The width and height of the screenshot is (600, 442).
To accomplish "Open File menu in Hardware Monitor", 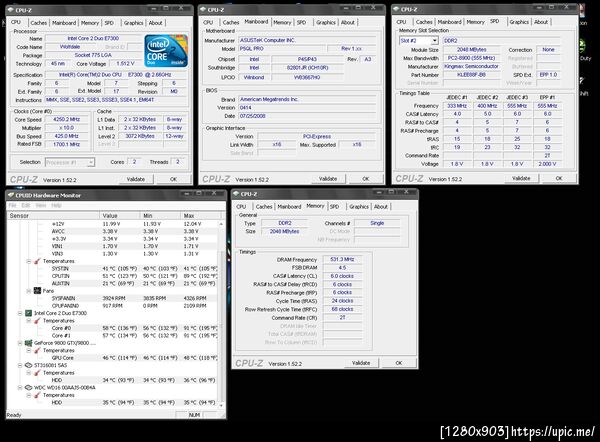I will 12,206.
